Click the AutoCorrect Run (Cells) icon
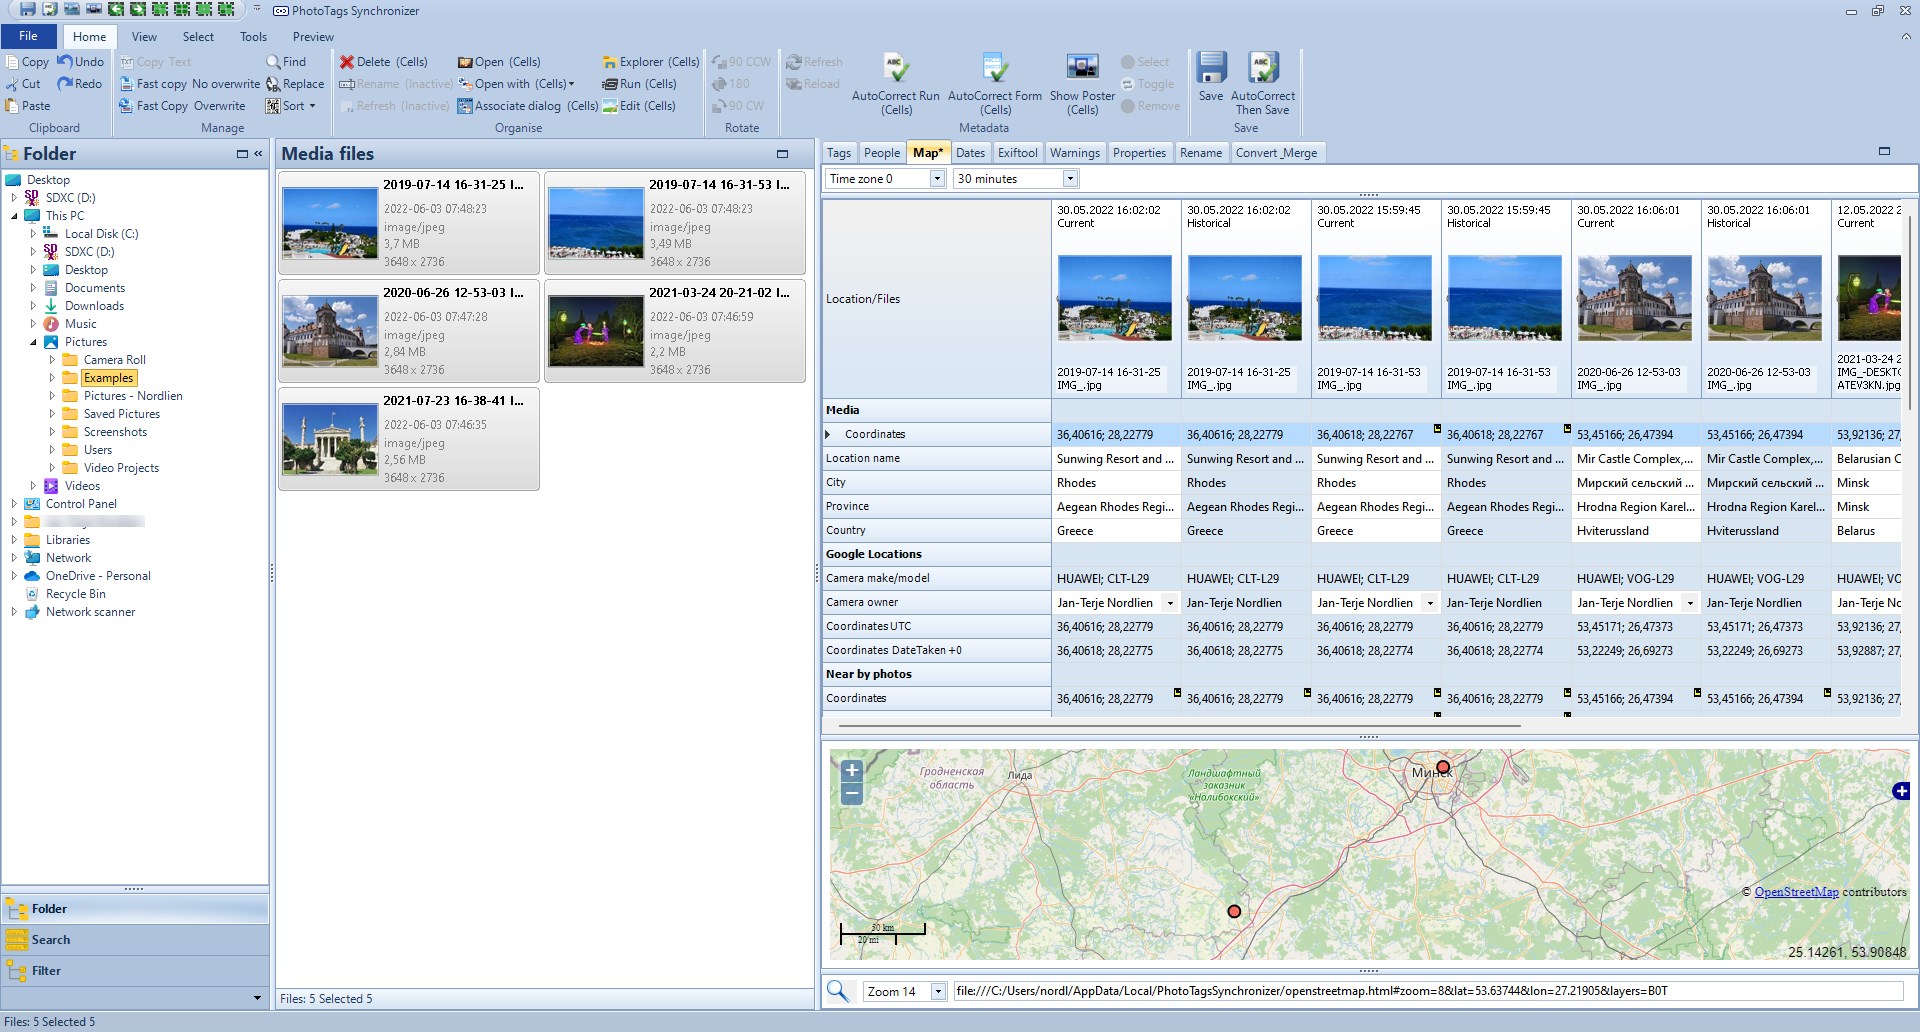Image resolution: width=1920 pixels, height=1032 pixels. 895,68
